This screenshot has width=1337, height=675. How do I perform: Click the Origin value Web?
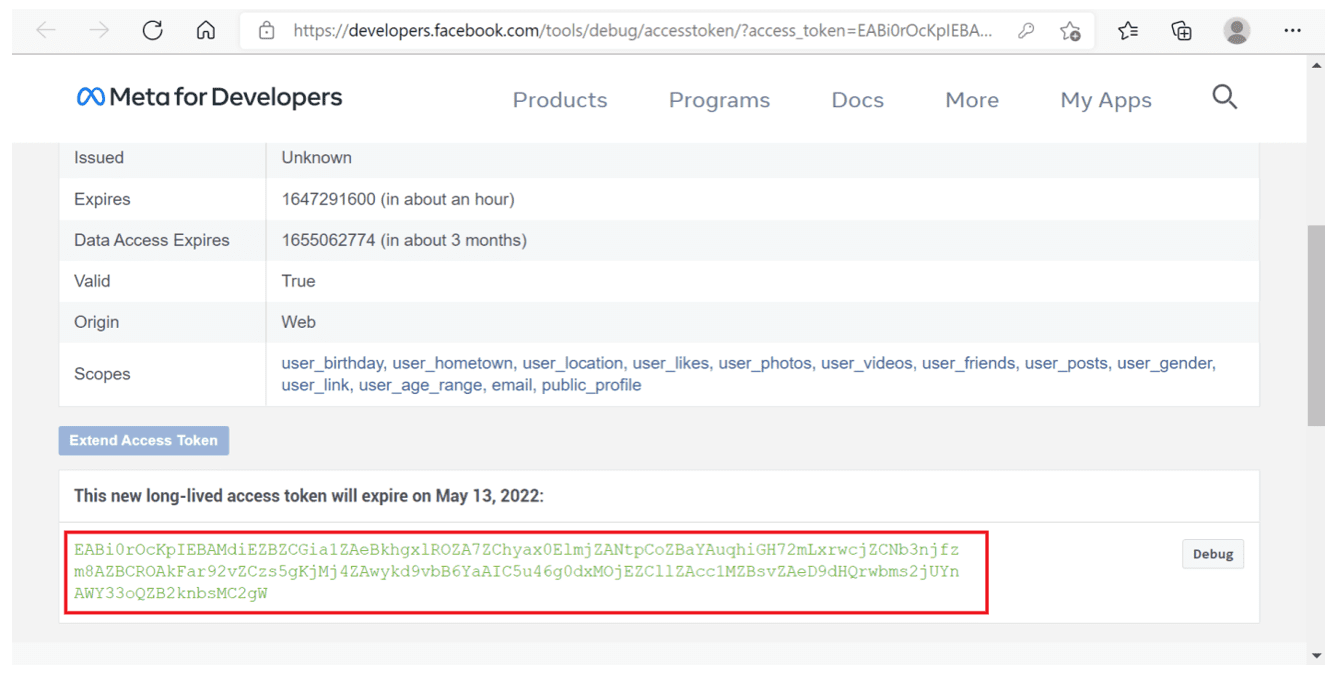pyautogui.click(x=298, y=322)
